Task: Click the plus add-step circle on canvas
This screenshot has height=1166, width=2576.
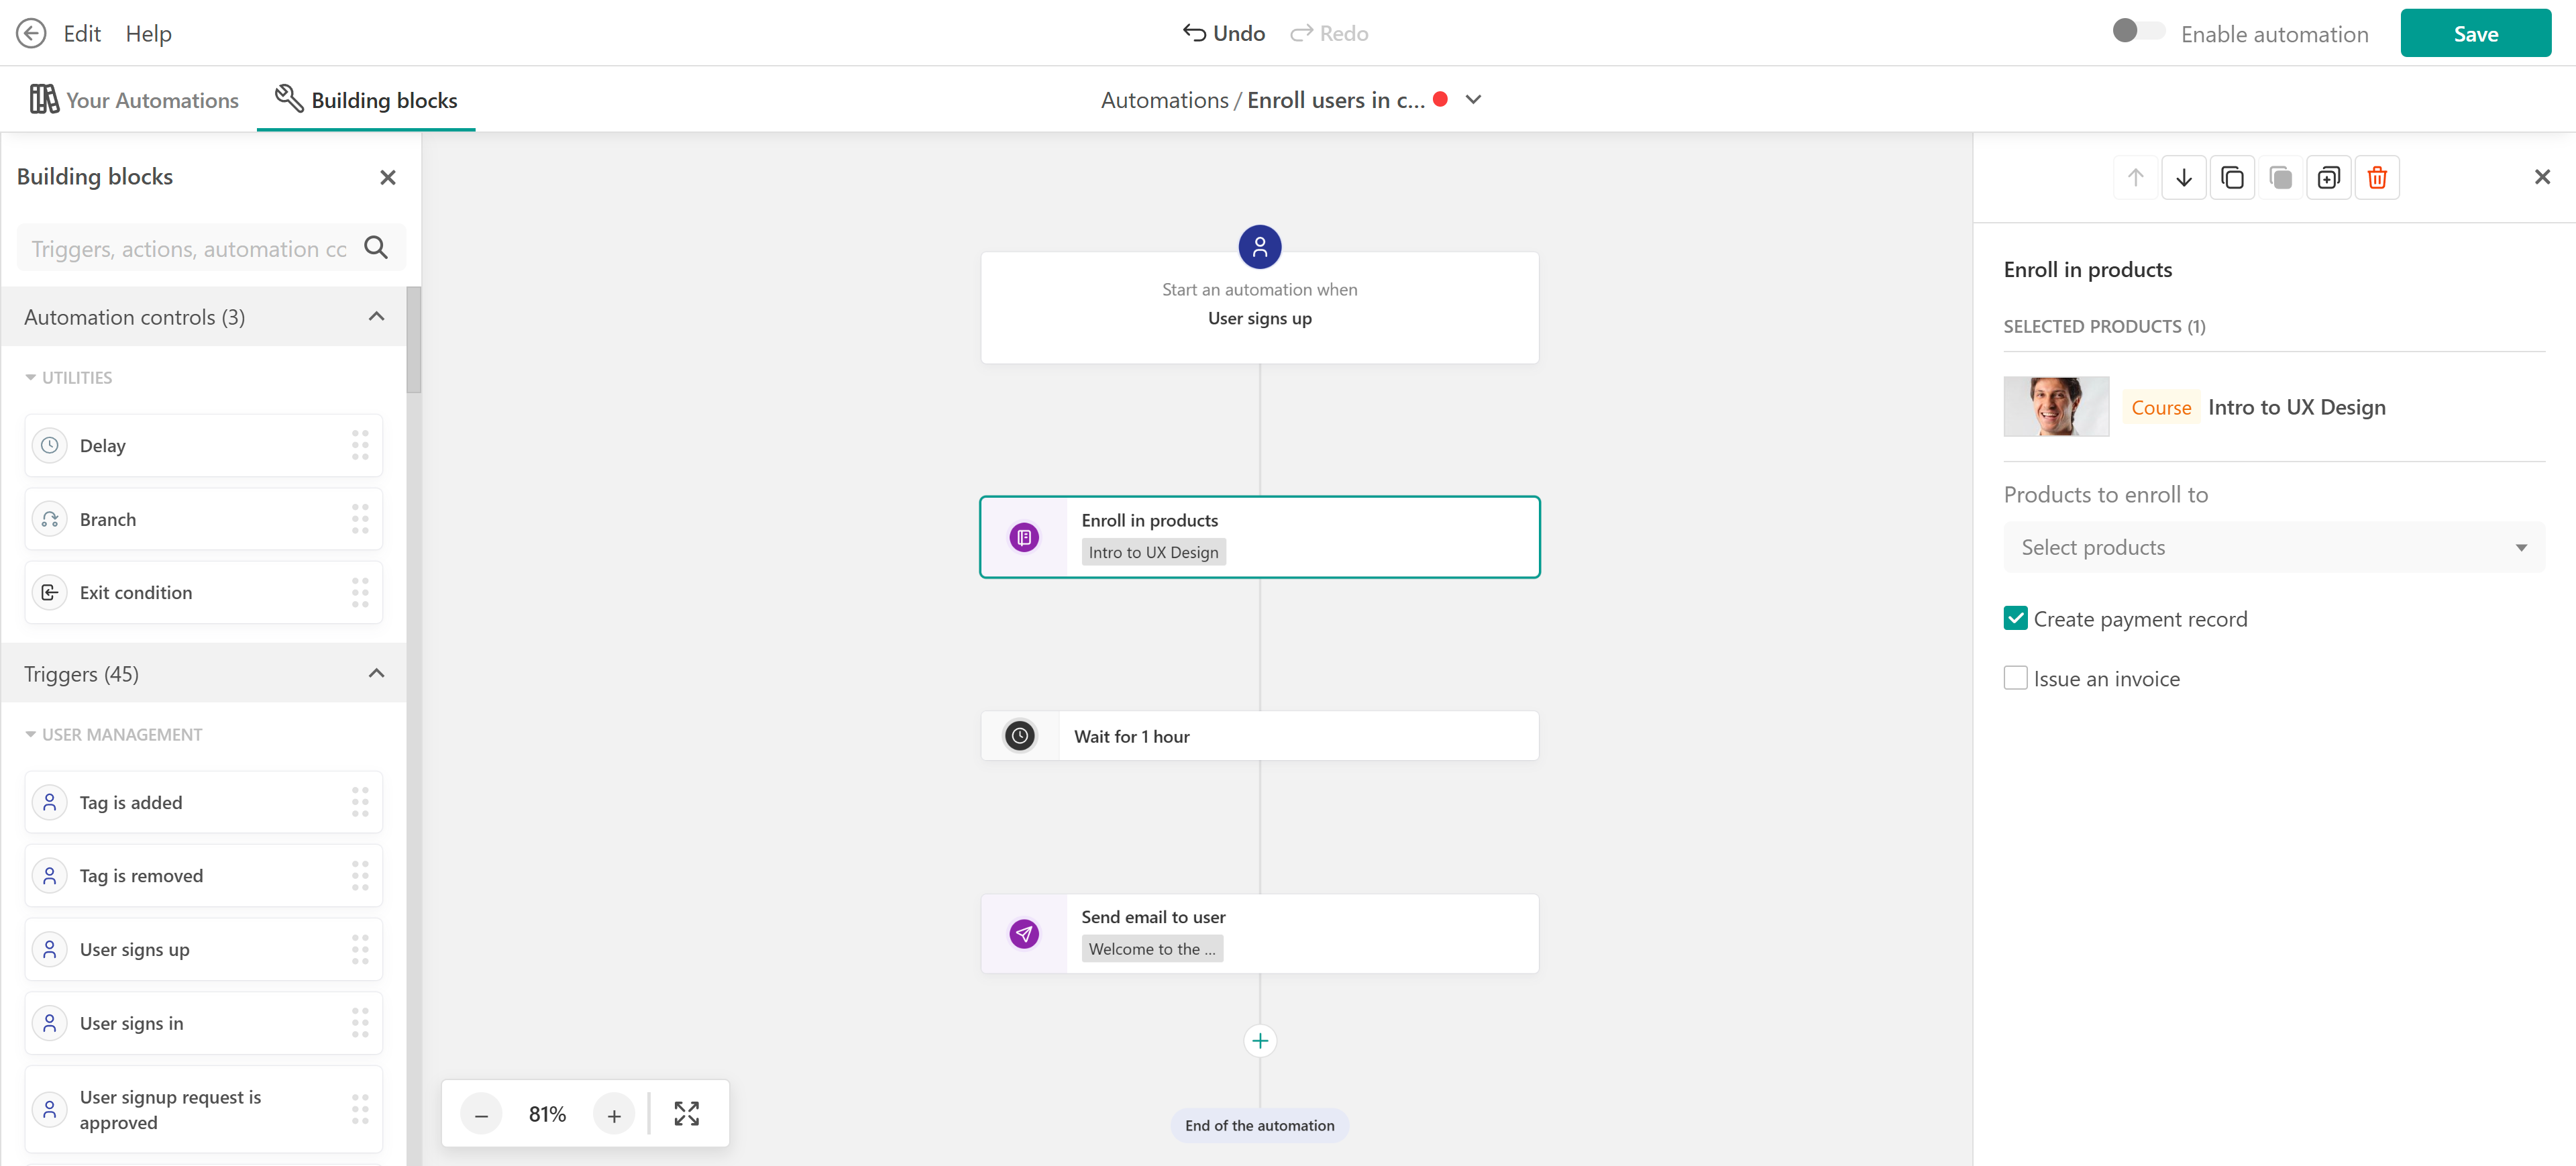Action: pos(1259,1041)
